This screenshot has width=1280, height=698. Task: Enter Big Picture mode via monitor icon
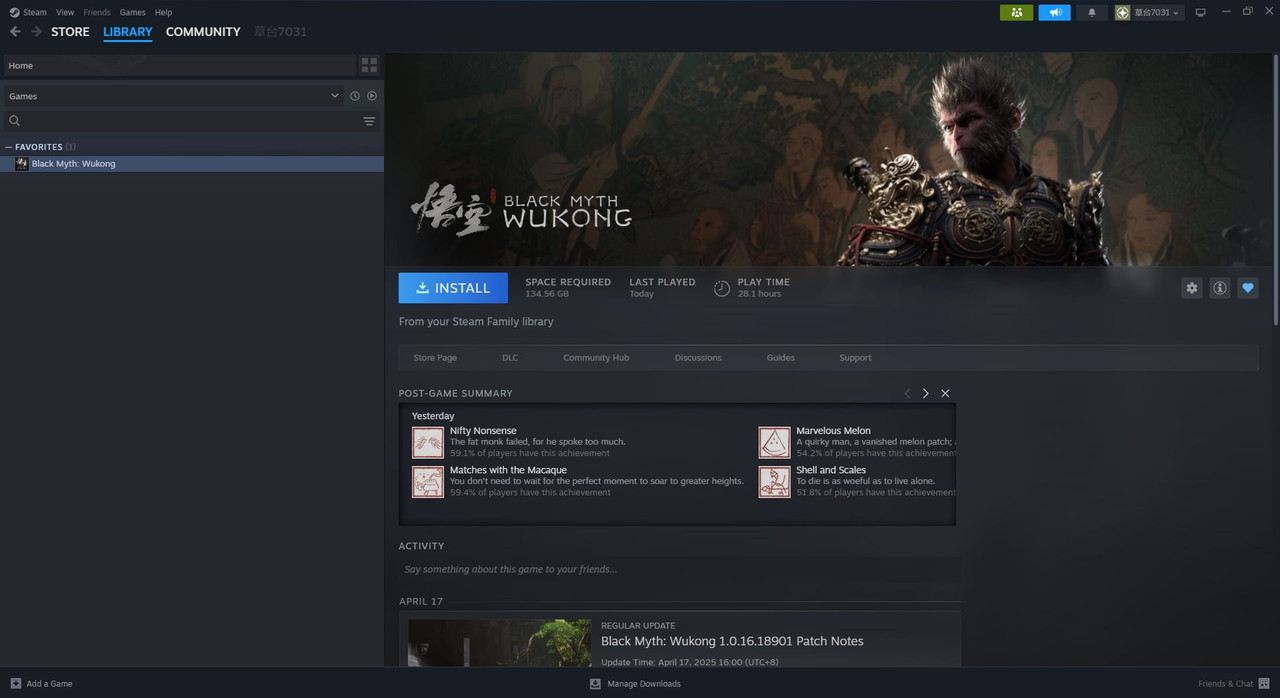tap(1201, 12)
